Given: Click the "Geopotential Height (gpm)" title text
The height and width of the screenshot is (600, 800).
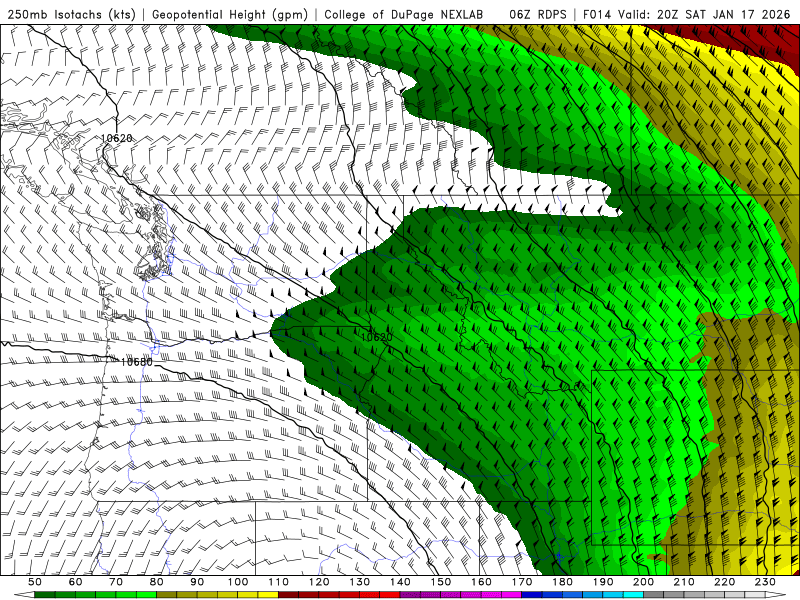Looking at the screenshot, I should (x=230, y=14).
